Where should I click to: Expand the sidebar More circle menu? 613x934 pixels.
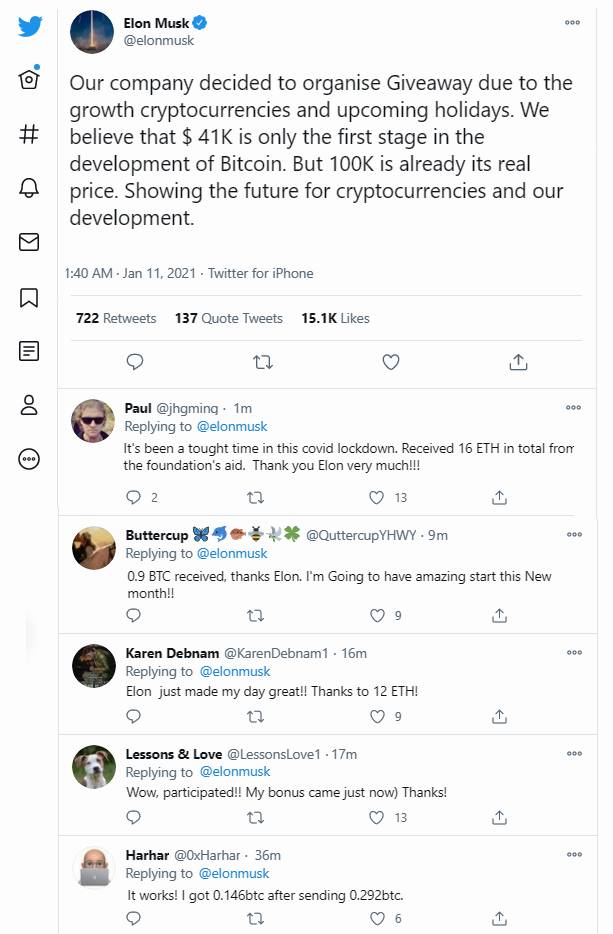[x=29, y=459]
